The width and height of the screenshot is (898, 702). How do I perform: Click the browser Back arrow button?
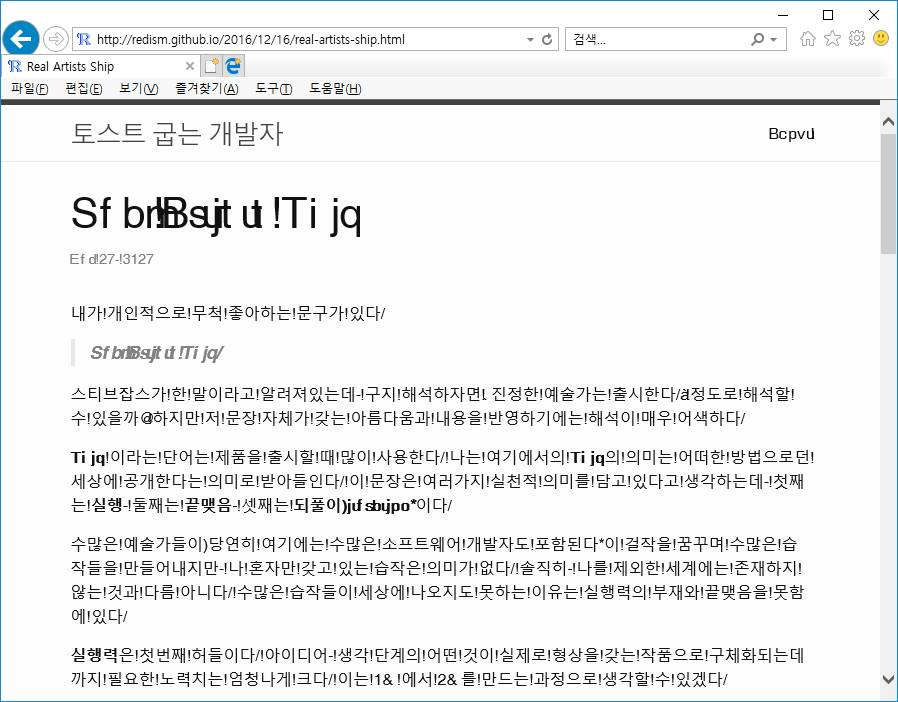click(21, 39)
